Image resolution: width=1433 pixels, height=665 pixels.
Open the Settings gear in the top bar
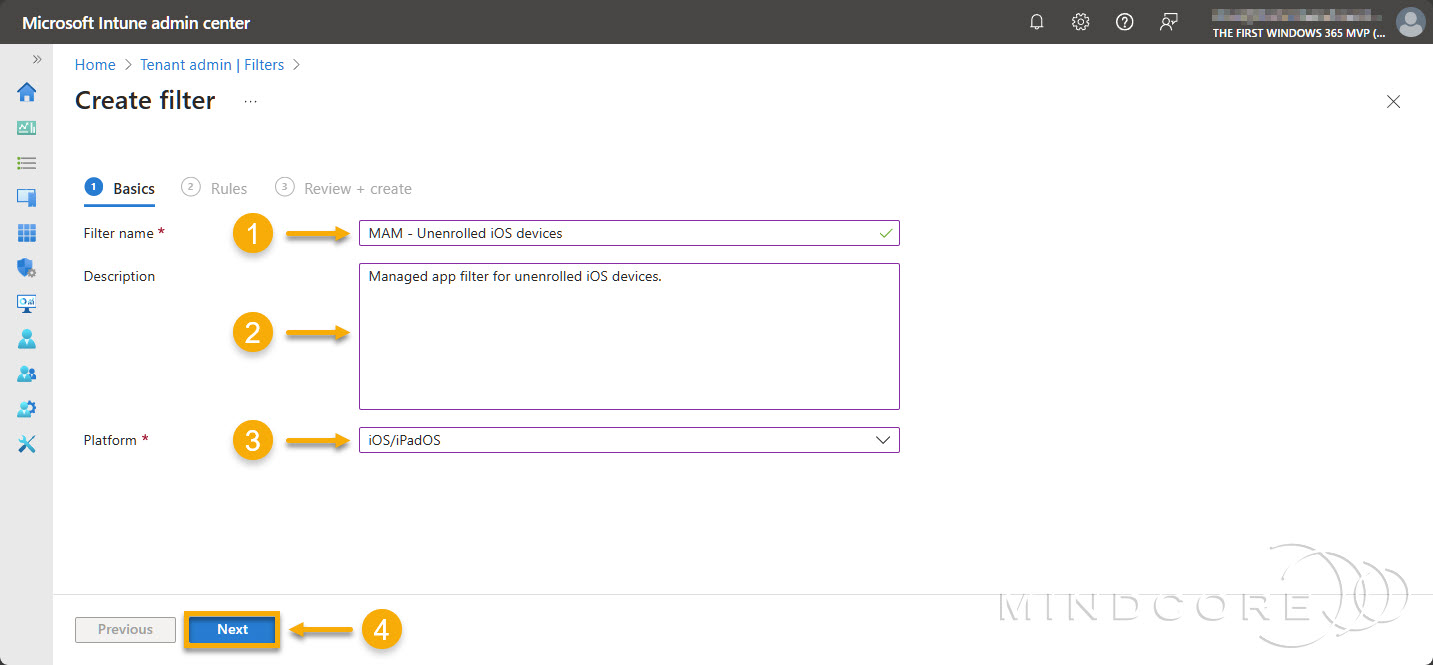coord(1080,21)
